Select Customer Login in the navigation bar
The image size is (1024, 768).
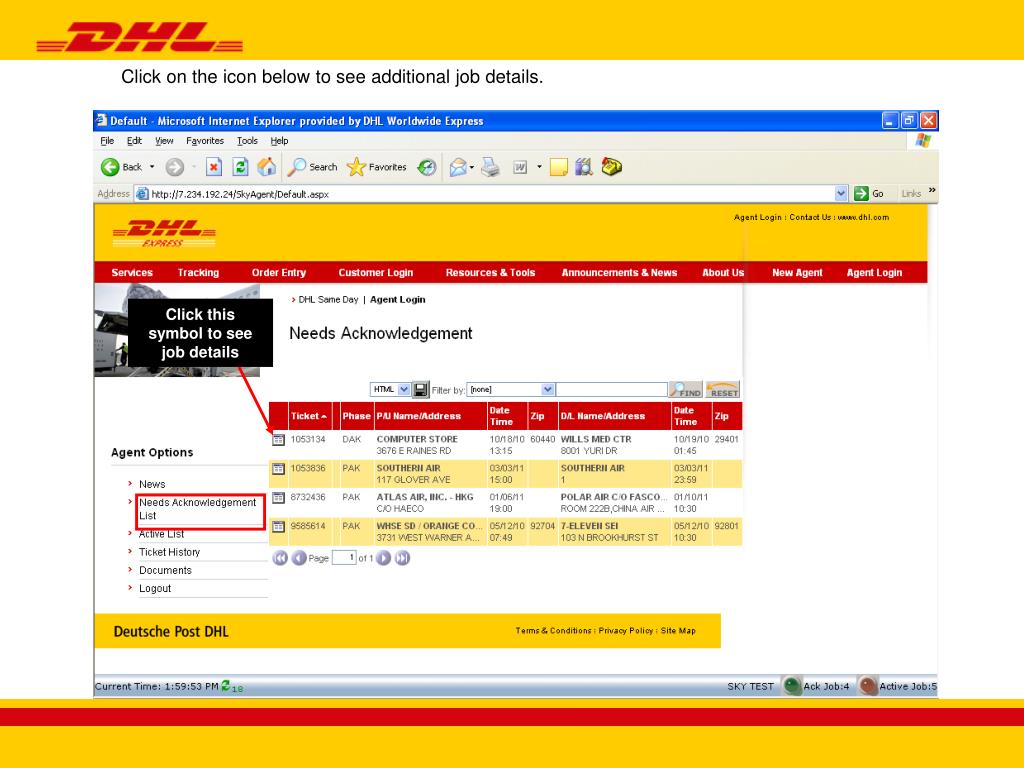coord(376,273)
